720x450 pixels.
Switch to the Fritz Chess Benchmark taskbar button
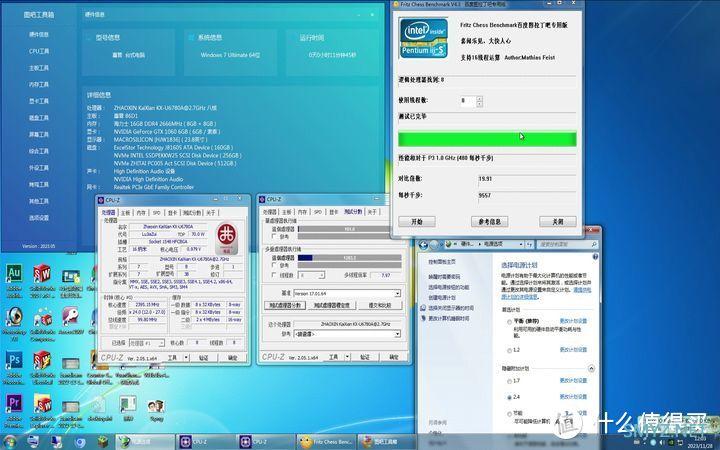(326, 442)
